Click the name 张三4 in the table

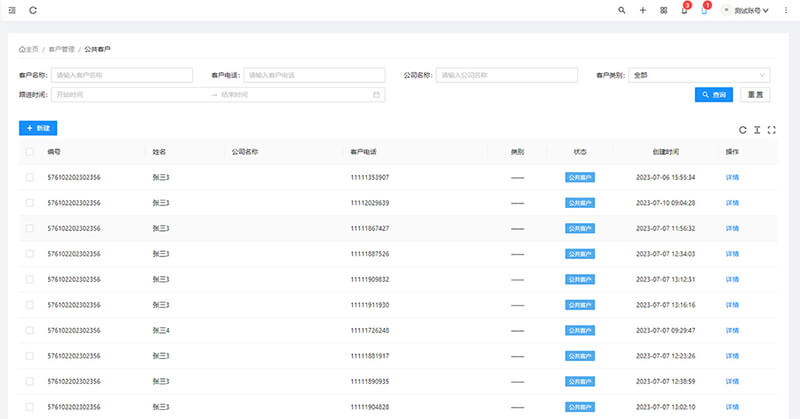(161, 330)
